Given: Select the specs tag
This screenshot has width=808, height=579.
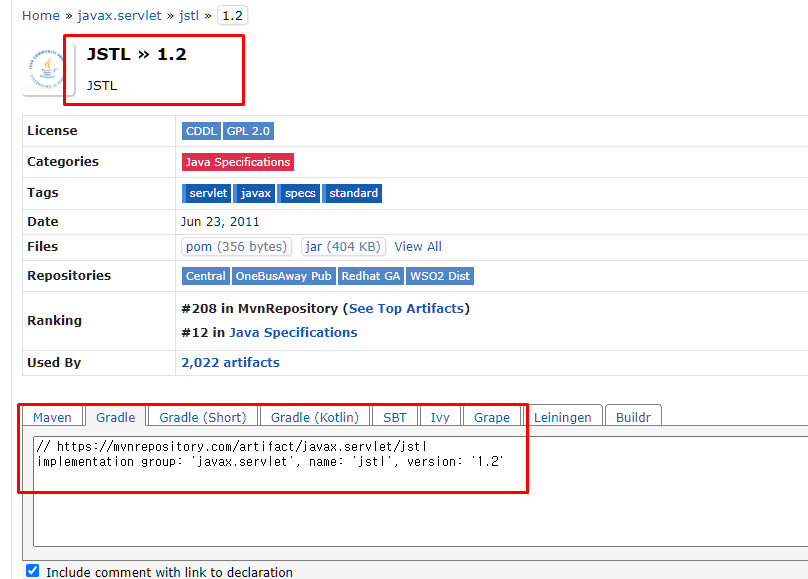Looking at the screenshot, I should point(299,193).
